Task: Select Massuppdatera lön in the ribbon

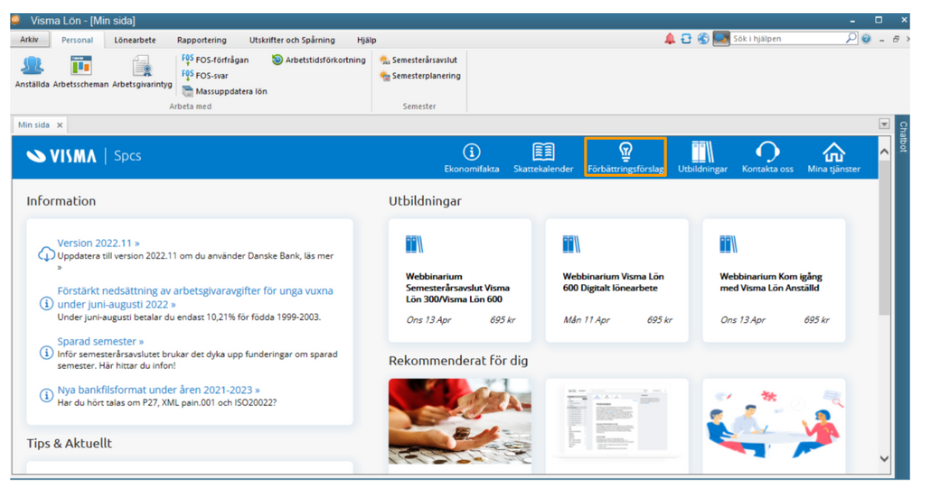Action: coord(224,91)
